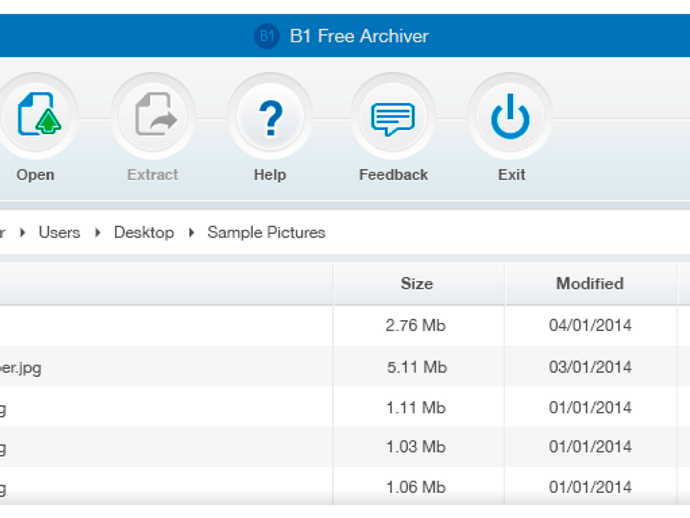Viewport: 690px width, 518px height.
Task: Expand the arrow before Desktop breadcrumb
Action: tap(98, 232)
